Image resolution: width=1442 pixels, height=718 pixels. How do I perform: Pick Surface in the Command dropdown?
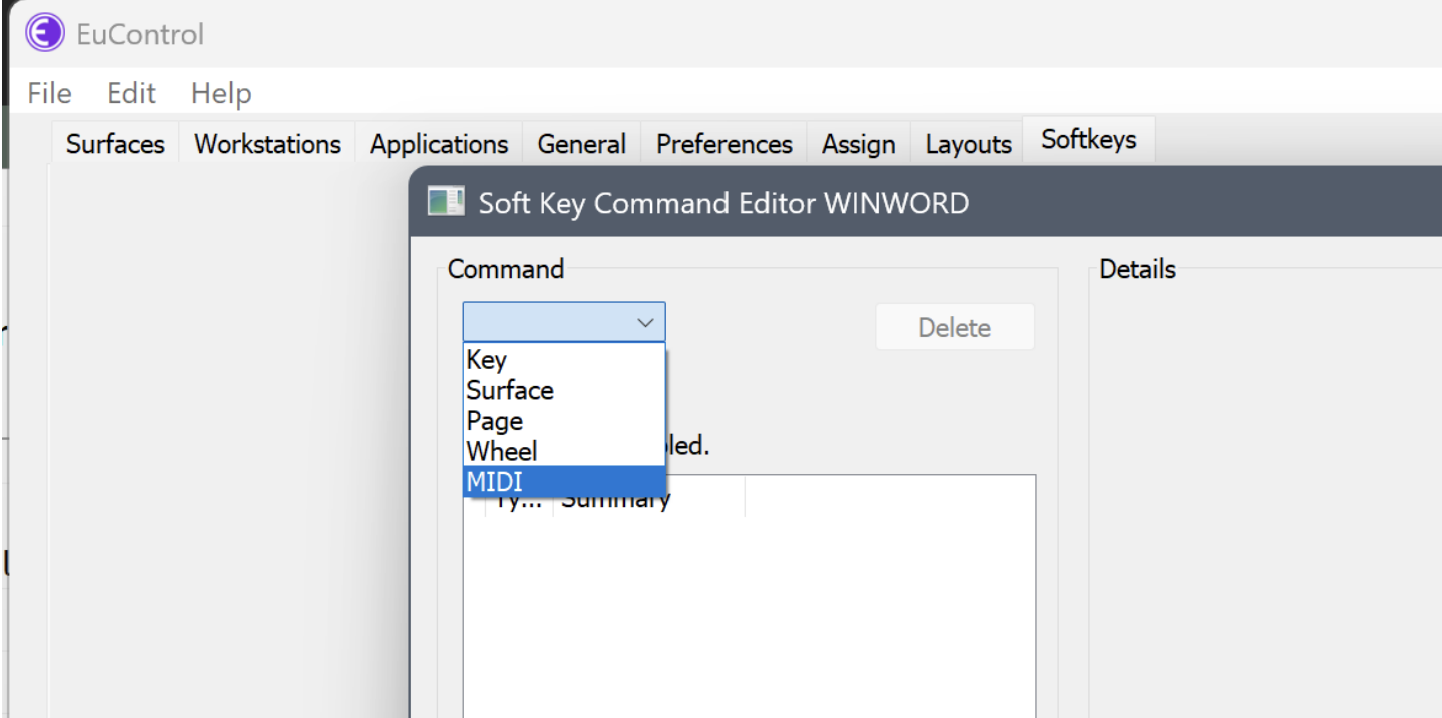510,390
